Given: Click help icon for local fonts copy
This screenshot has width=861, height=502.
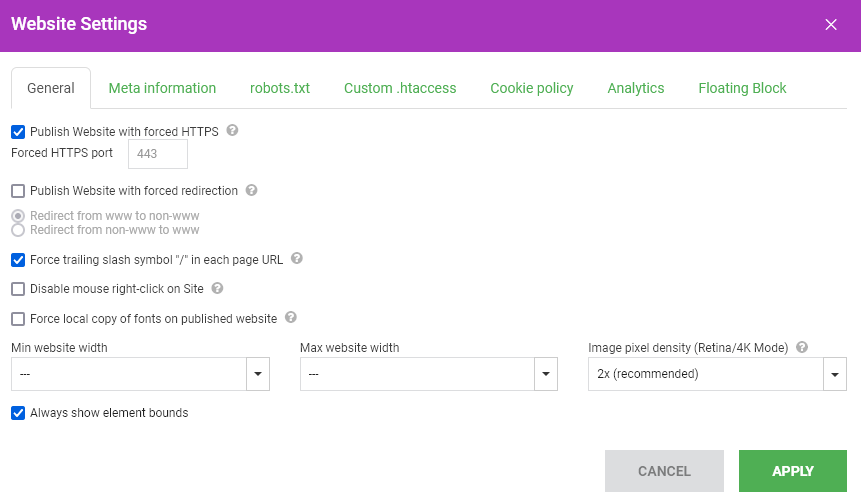Looking at the screenshot, I should (x=291, y=317).
